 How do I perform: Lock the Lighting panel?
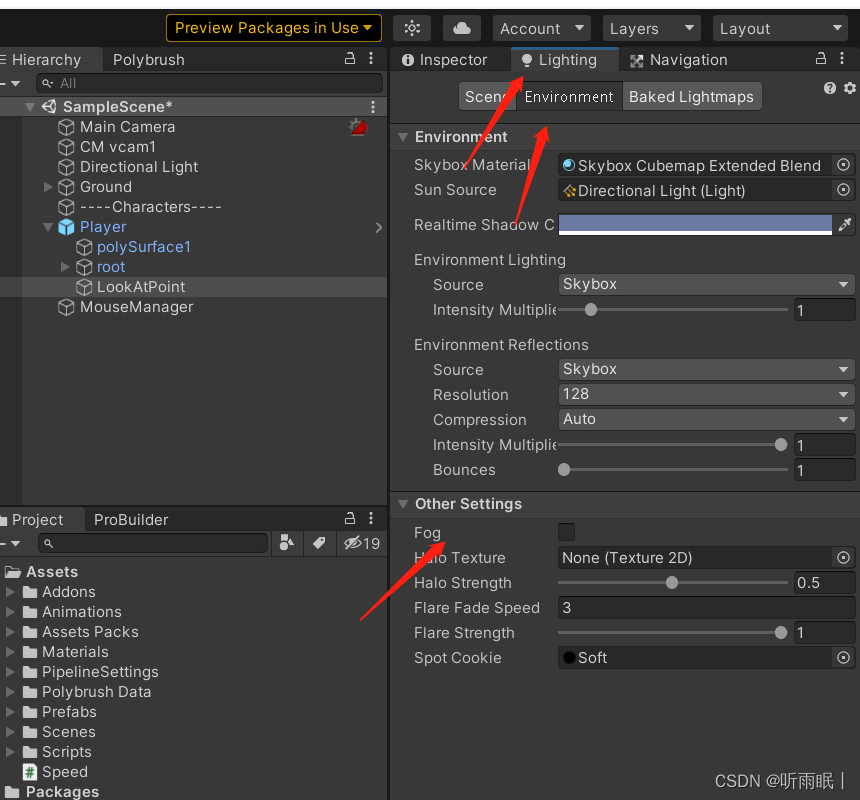[821, 59]
